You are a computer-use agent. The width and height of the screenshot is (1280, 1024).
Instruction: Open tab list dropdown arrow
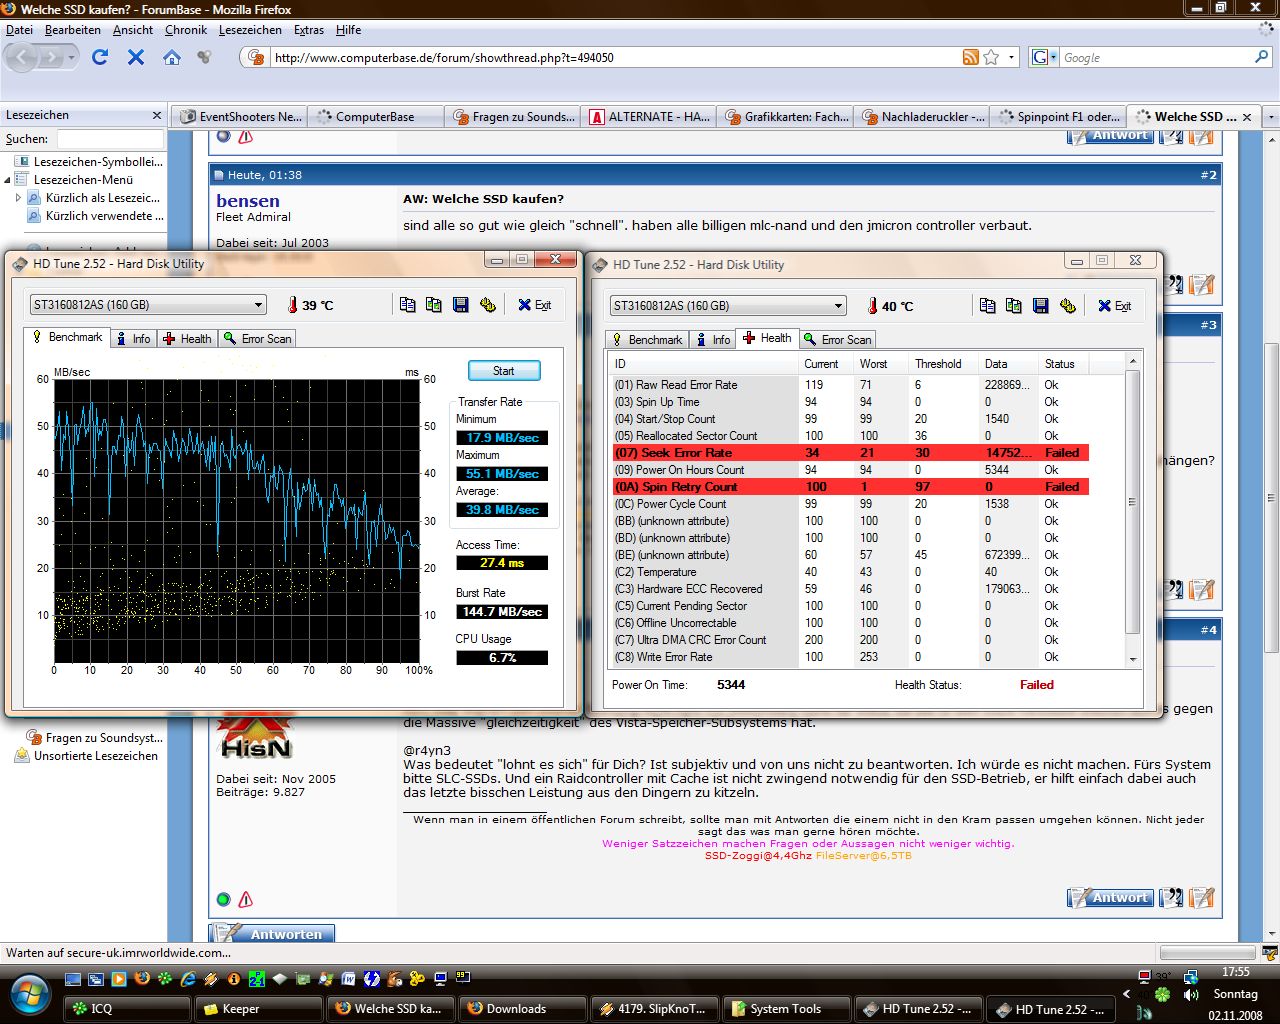point(1271,117)
